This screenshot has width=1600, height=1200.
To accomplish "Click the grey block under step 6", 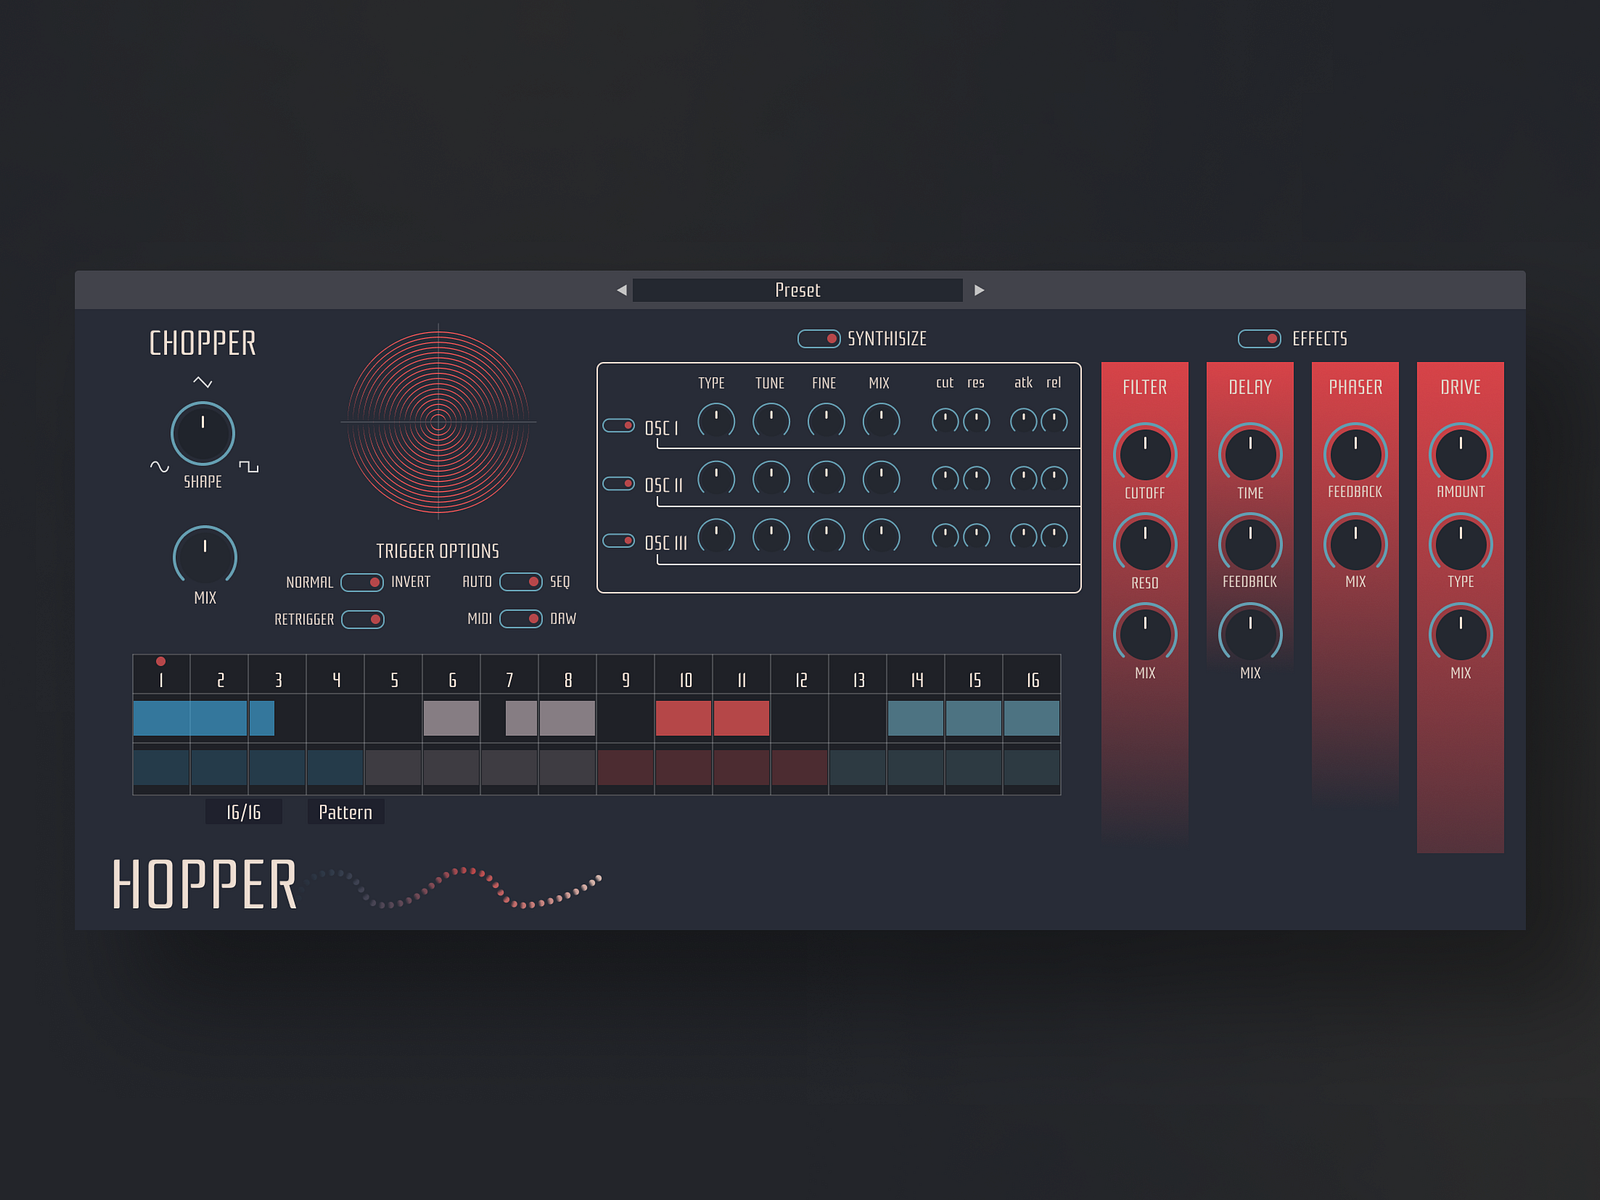I will [451, 718].
